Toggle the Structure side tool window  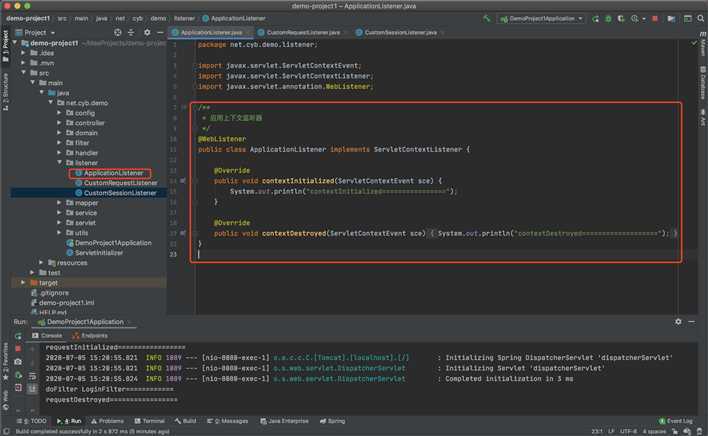pyautogui.click(x=5, y=92)
